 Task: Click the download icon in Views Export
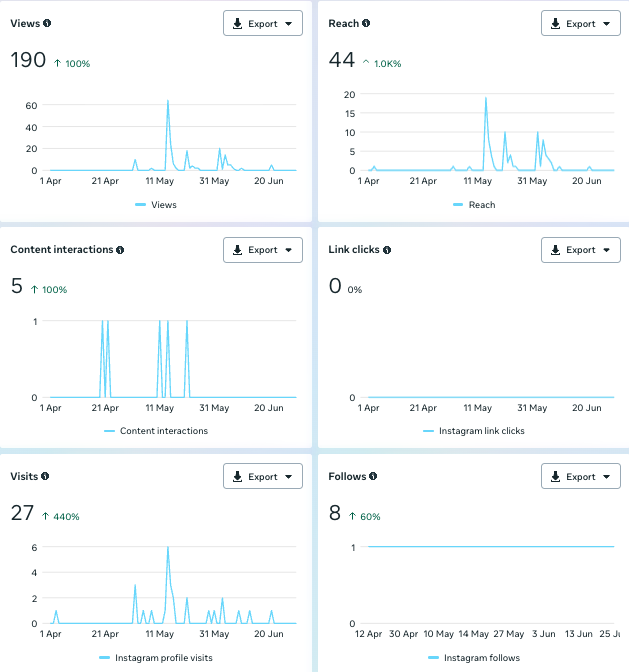pos(237,24)
